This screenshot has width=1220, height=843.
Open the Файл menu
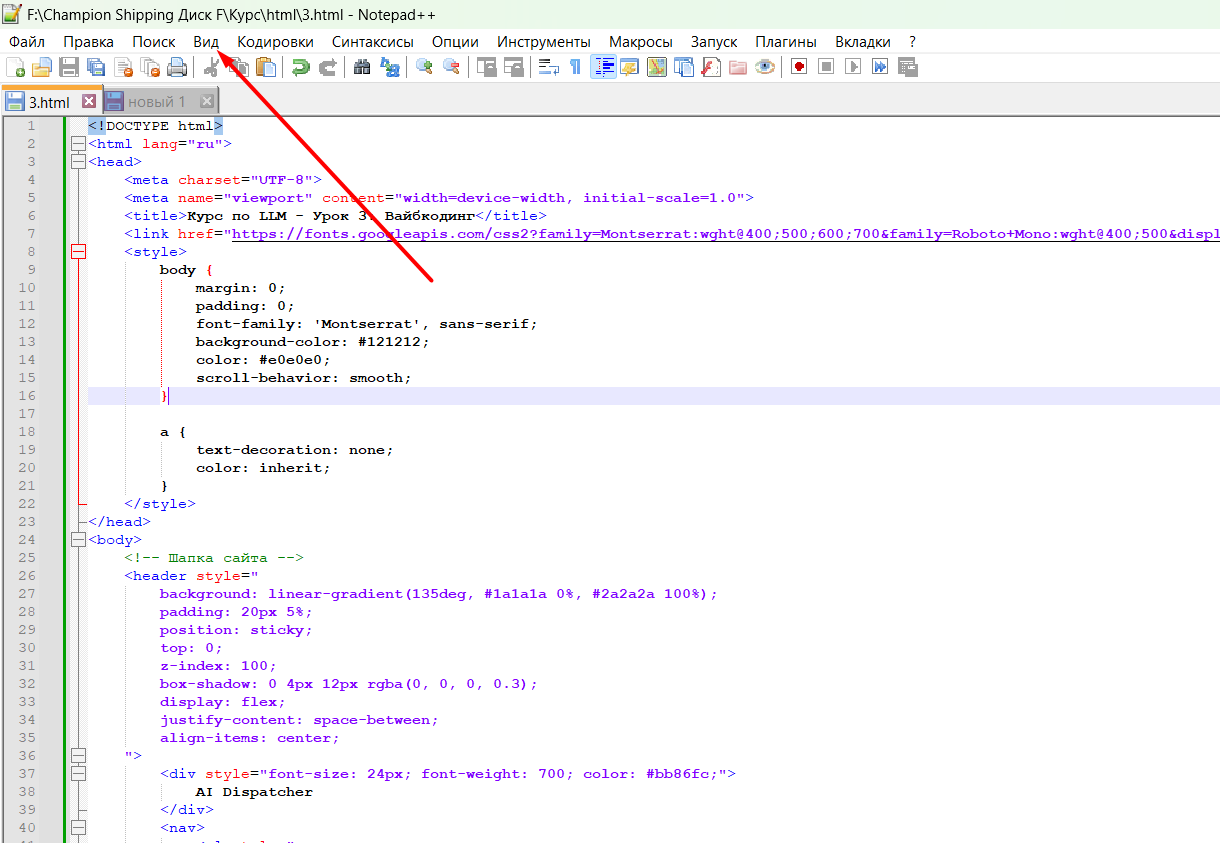[x=27, y=42]
